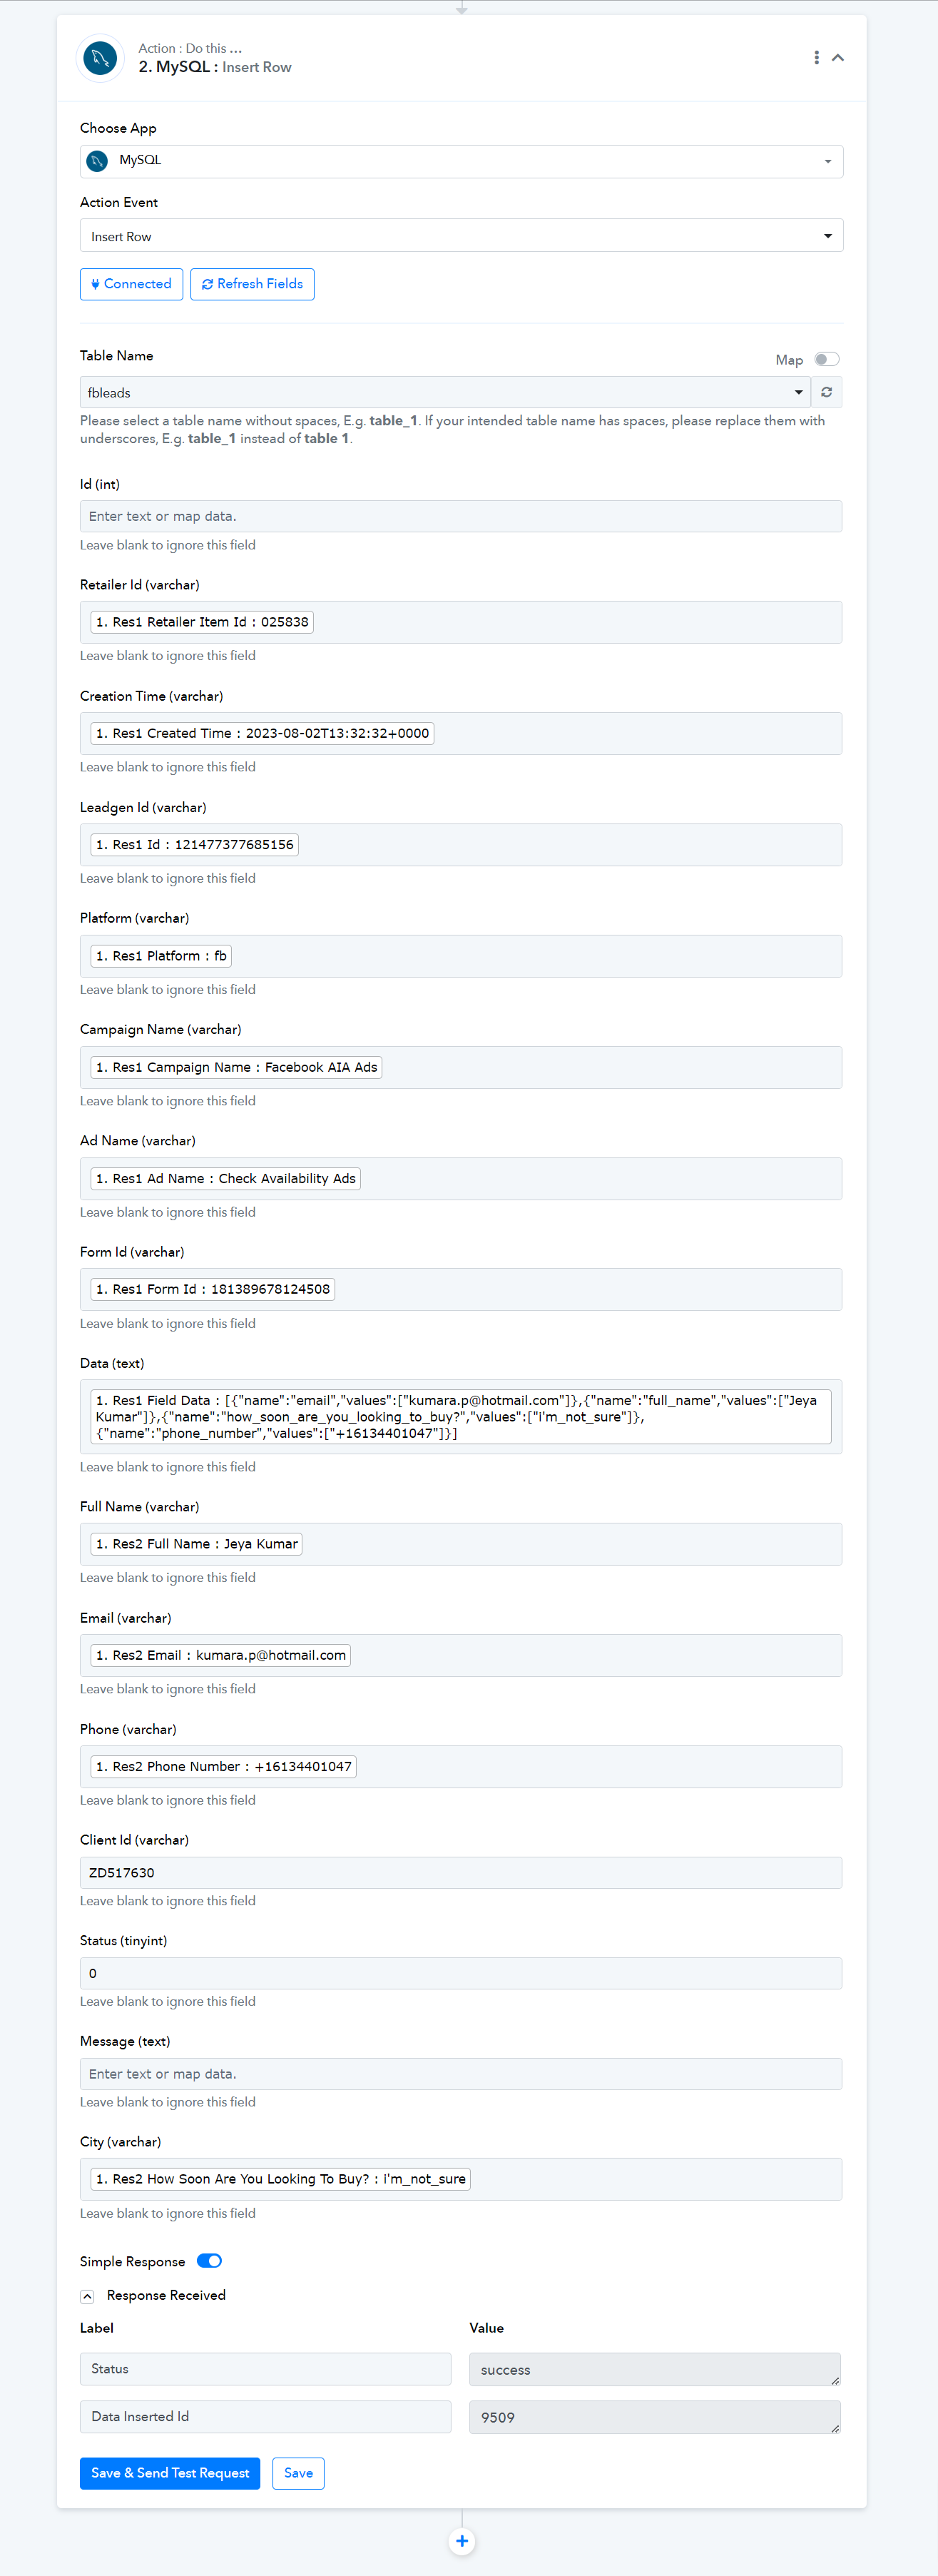Collapse the MySQL action step with the chevron

(x=838, y=58)
